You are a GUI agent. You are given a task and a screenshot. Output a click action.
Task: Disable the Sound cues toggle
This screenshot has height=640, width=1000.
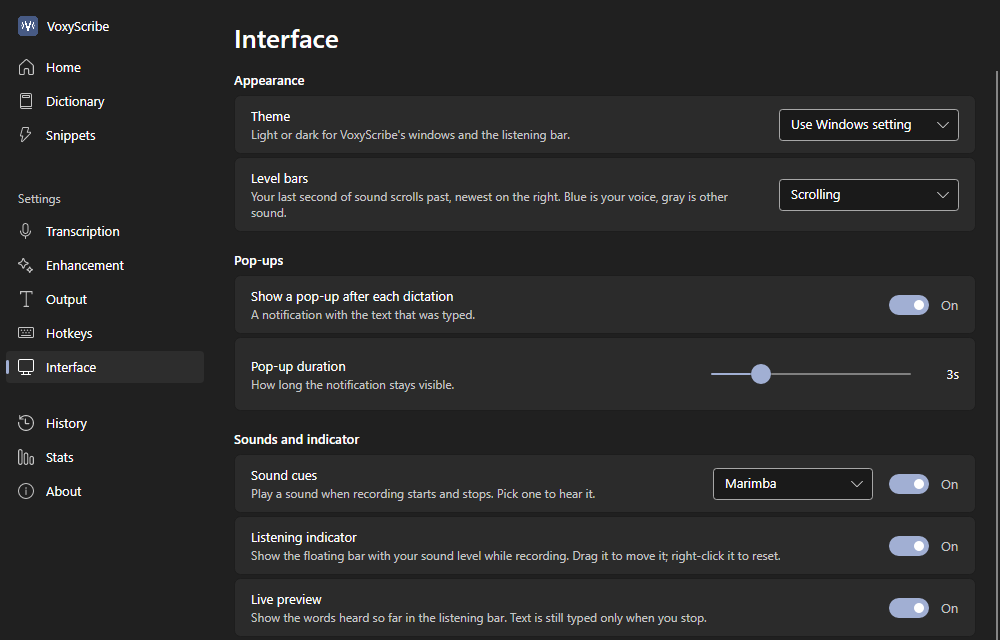pos(909,484)
